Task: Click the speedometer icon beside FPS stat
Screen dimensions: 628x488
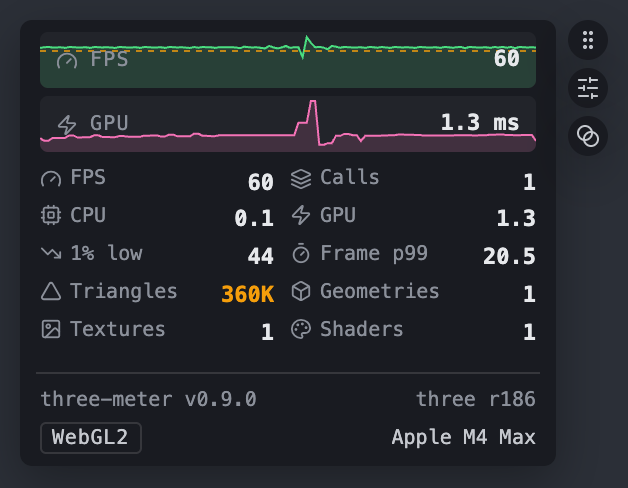Action: point(51,178)
